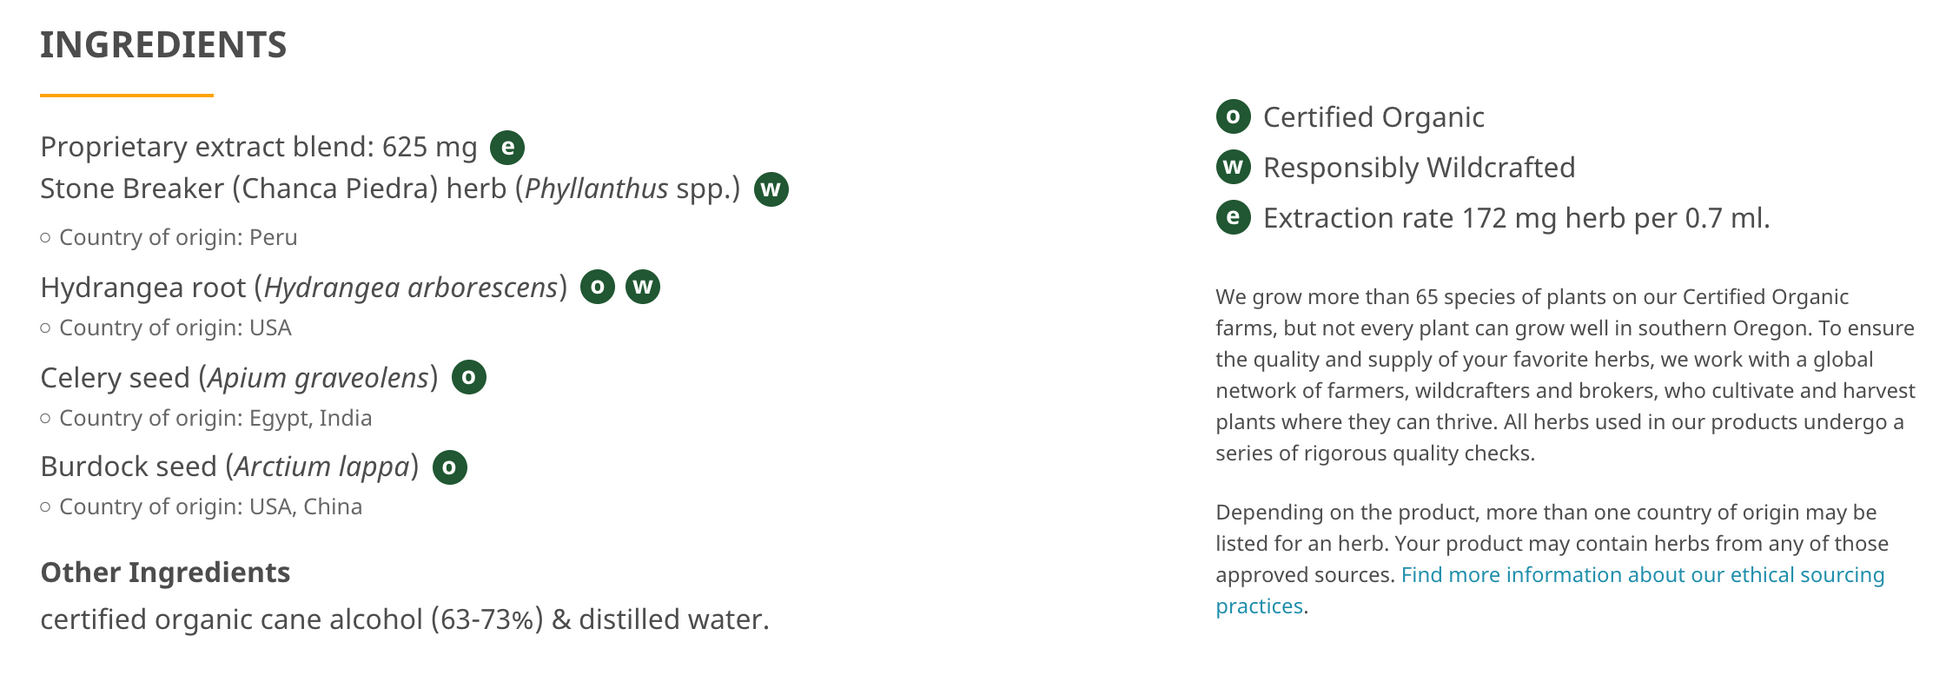Click the 'Extraction rate 172 mg herb' label
The height and width of the screenshot is (695, 1946).
point(1516,218)
